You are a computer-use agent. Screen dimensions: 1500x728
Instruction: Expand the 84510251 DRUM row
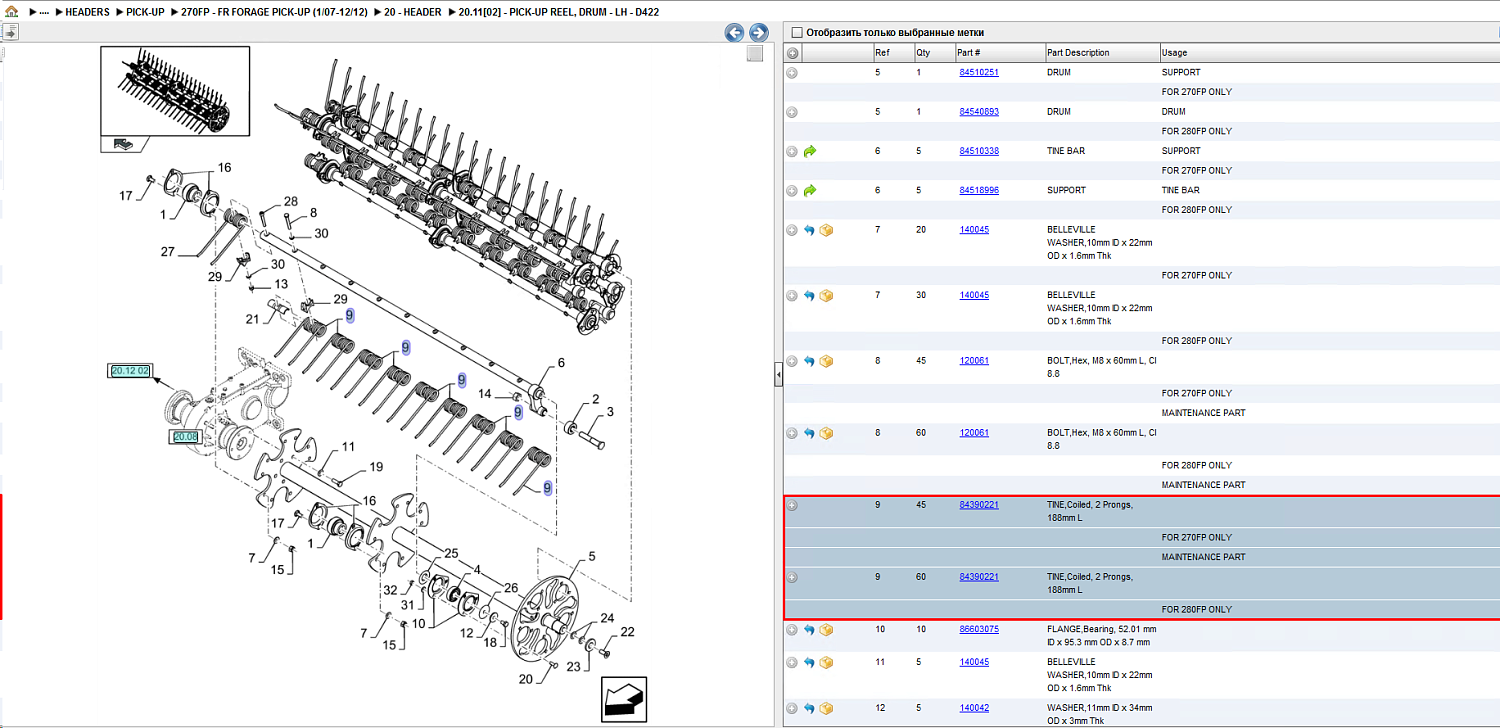coord(792,73)
